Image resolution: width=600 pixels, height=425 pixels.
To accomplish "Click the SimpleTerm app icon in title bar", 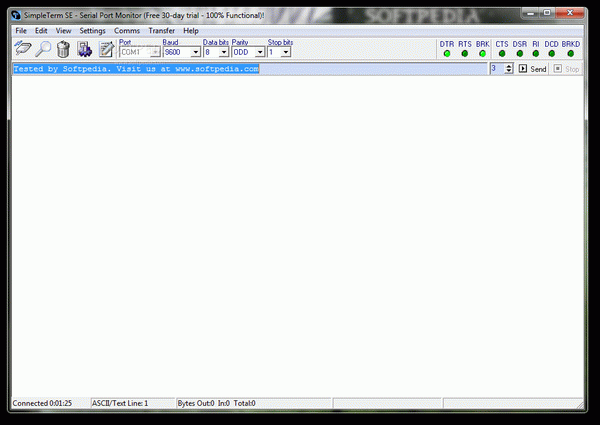I will 16,15.
